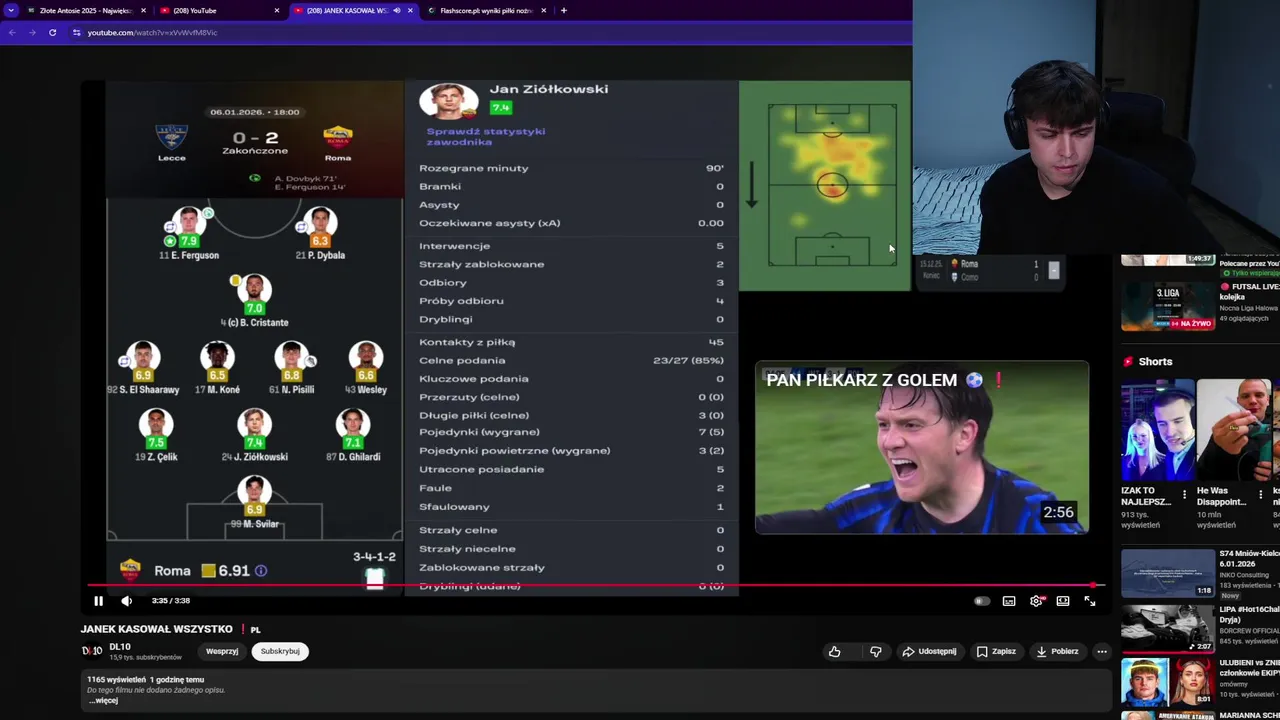Open a new browser tab
The height and width of the screenshot is (720, 1280).
tap(563, 10)
